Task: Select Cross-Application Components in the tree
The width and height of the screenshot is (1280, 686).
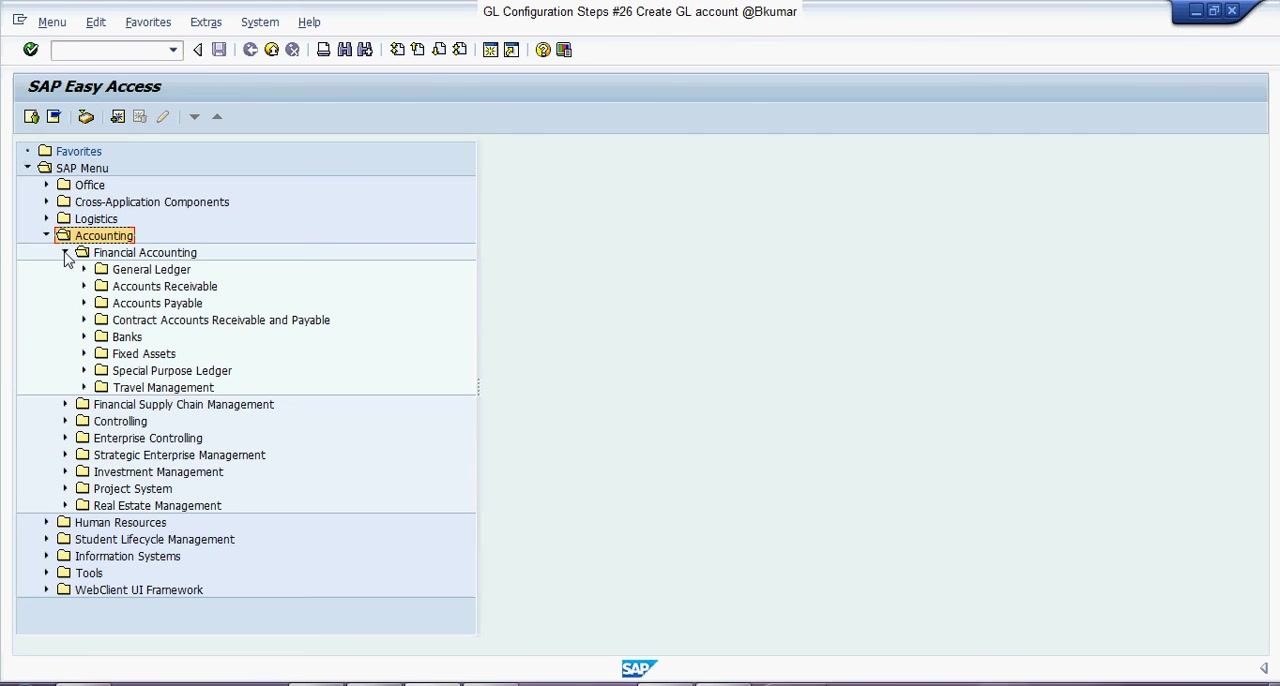Action: point(152,202)
